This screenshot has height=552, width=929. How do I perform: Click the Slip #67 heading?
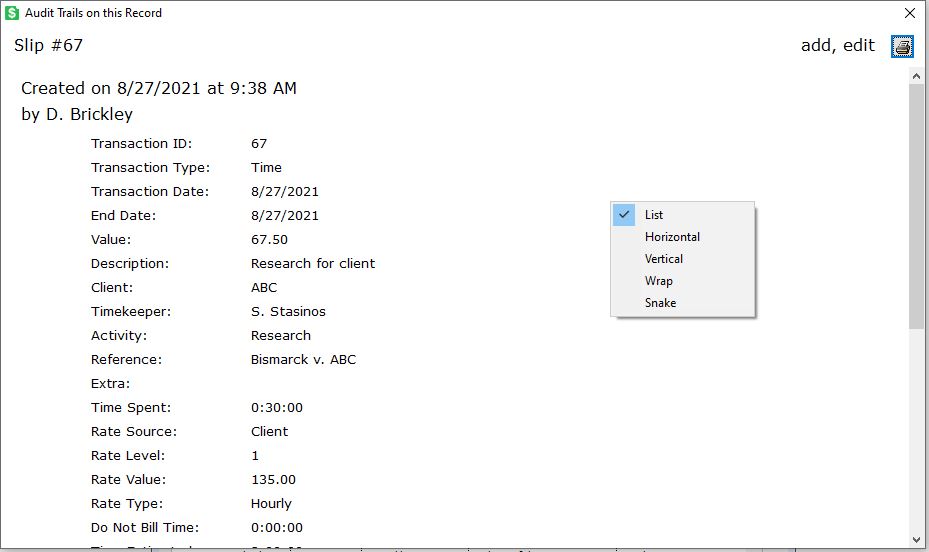[49, 46]
